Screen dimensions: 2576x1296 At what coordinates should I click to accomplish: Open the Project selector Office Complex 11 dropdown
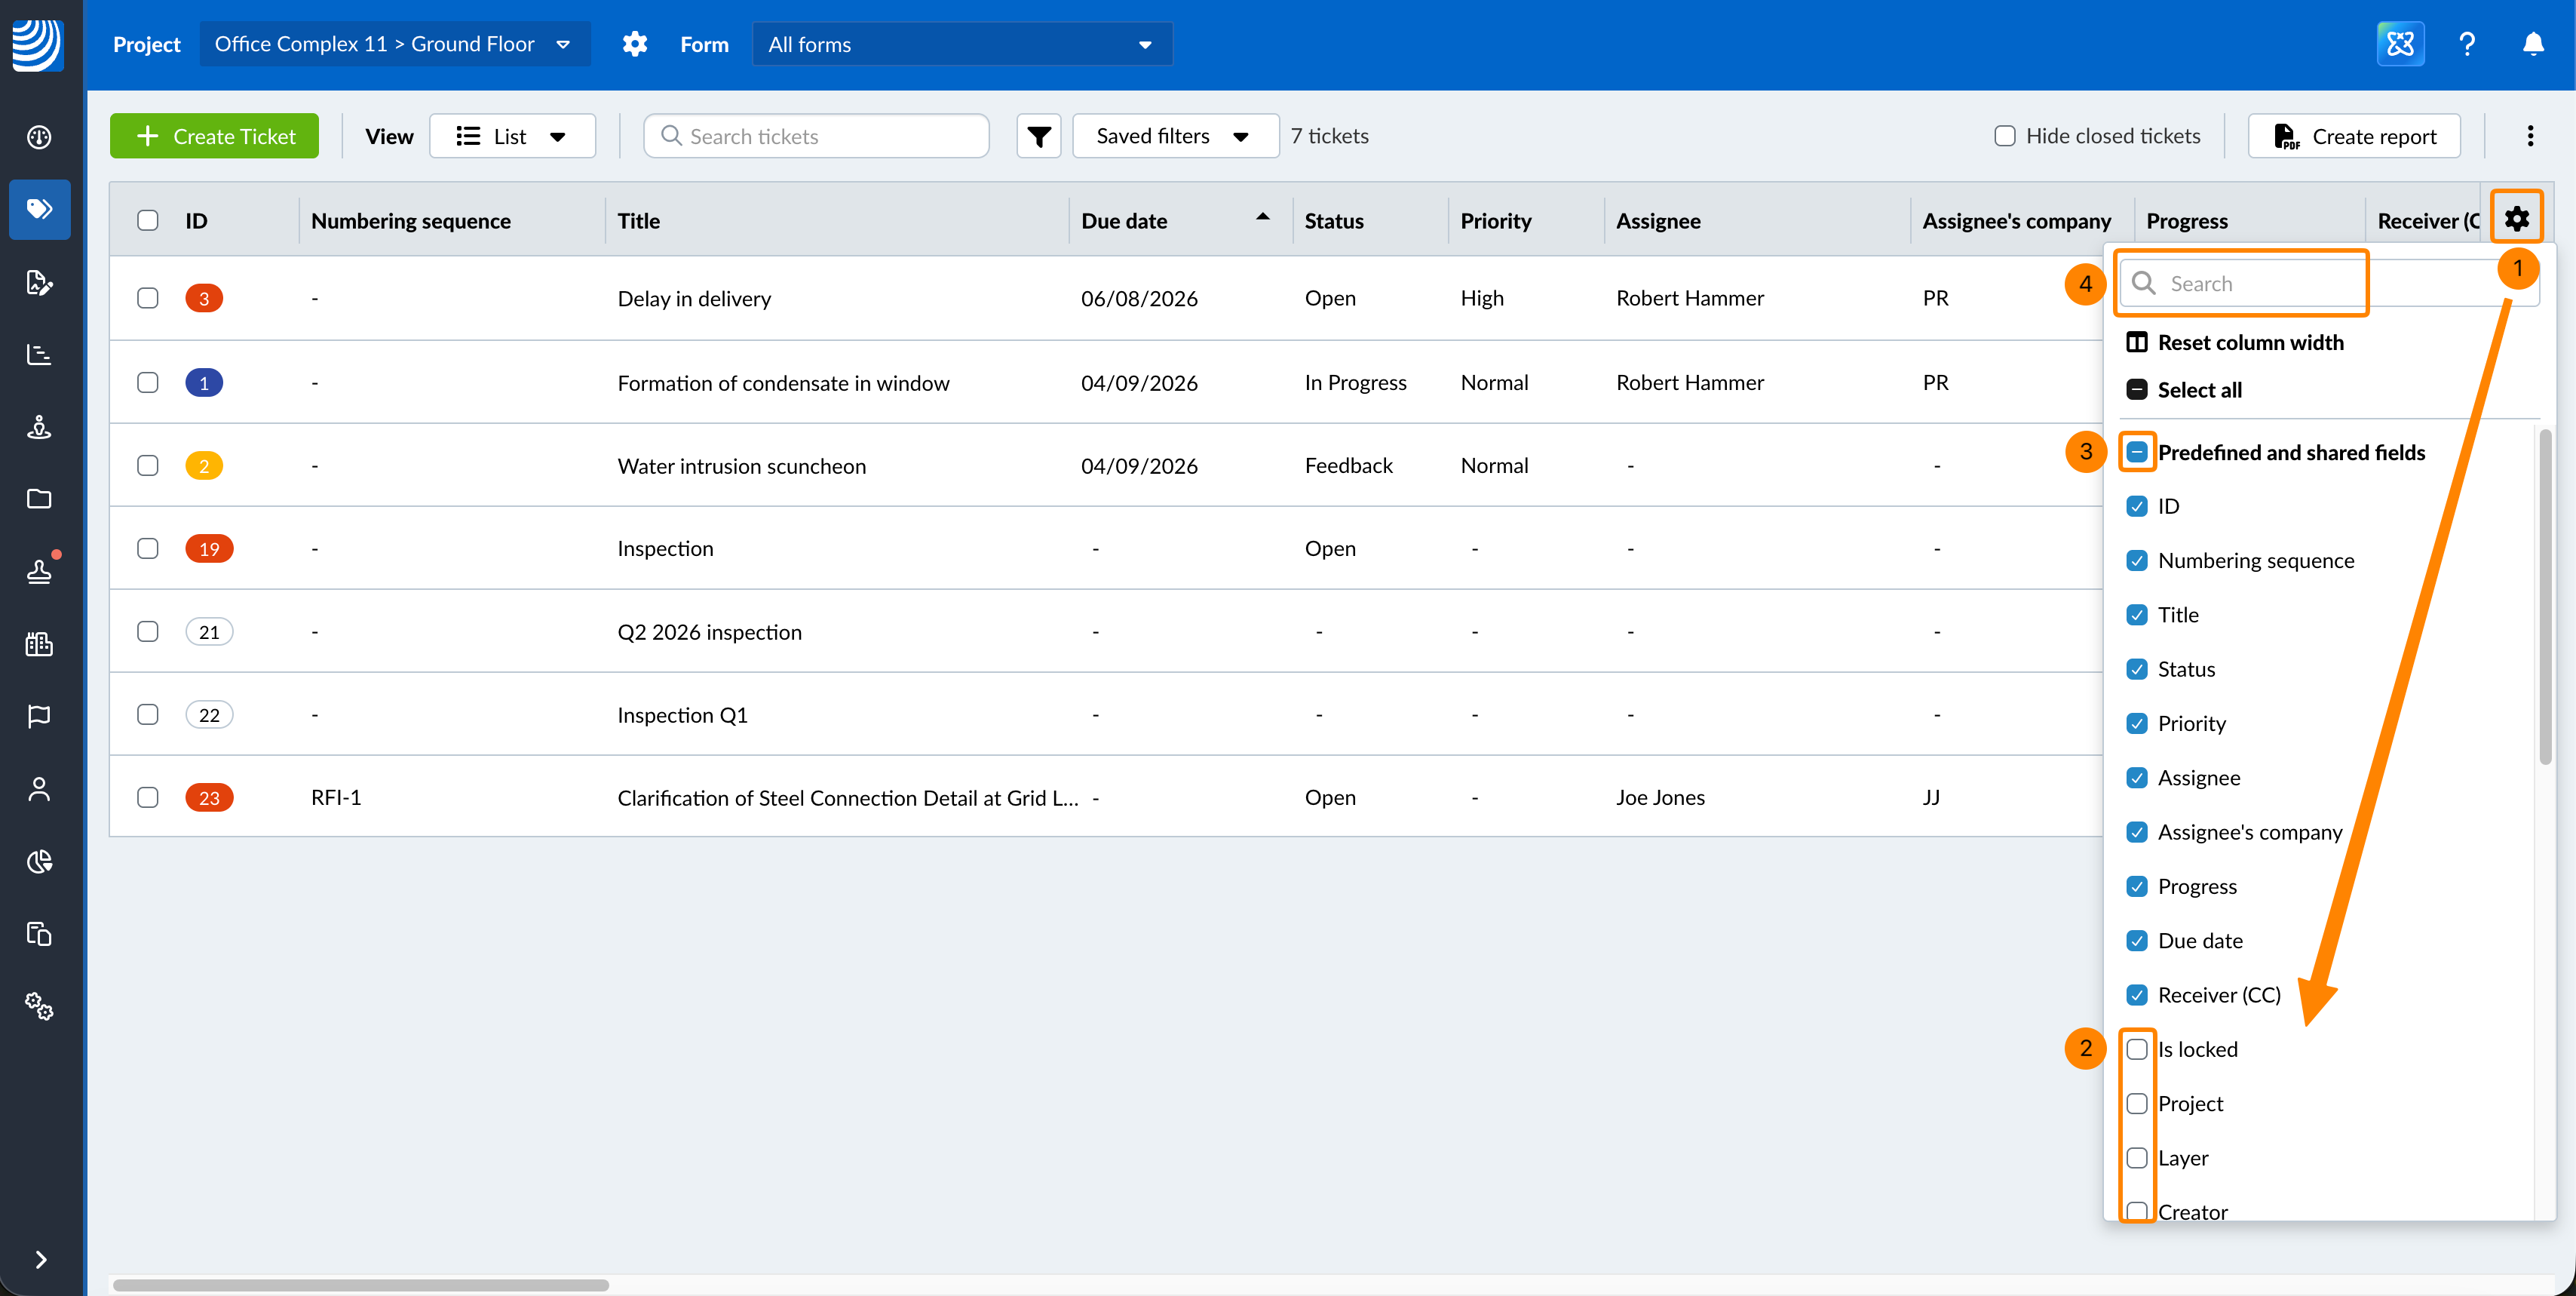click(395, 44)
